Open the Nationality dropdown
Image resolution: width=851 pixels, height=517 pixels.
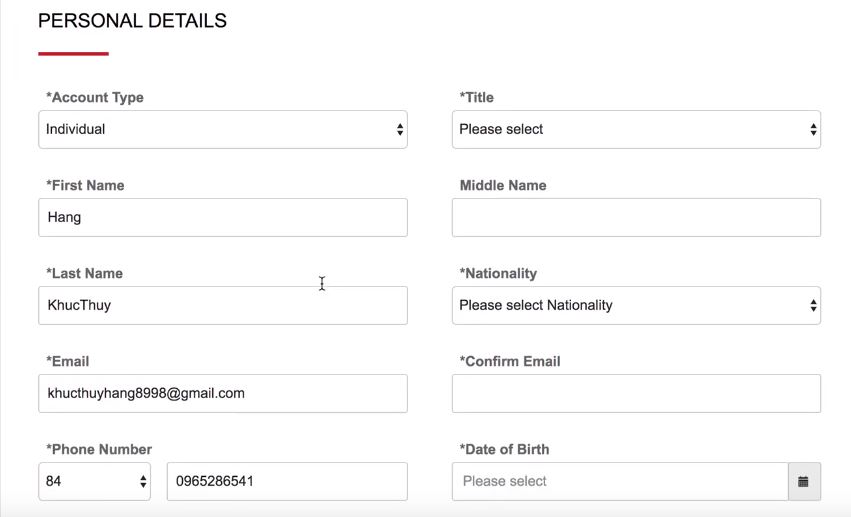pos(636,305)
